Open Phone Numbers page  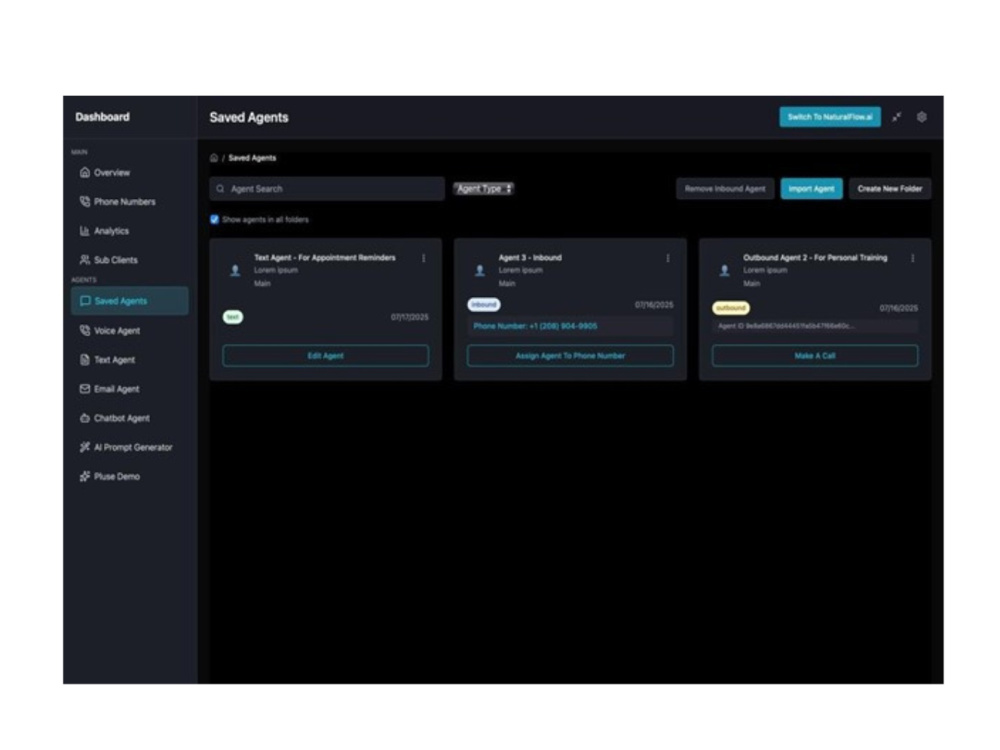click(x=129, y=202)
